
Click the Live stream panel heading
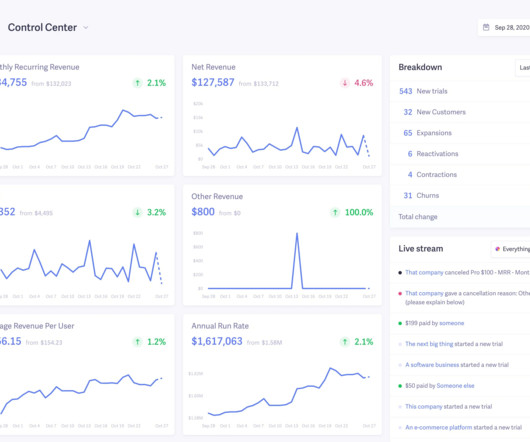(x=420, y=249)
